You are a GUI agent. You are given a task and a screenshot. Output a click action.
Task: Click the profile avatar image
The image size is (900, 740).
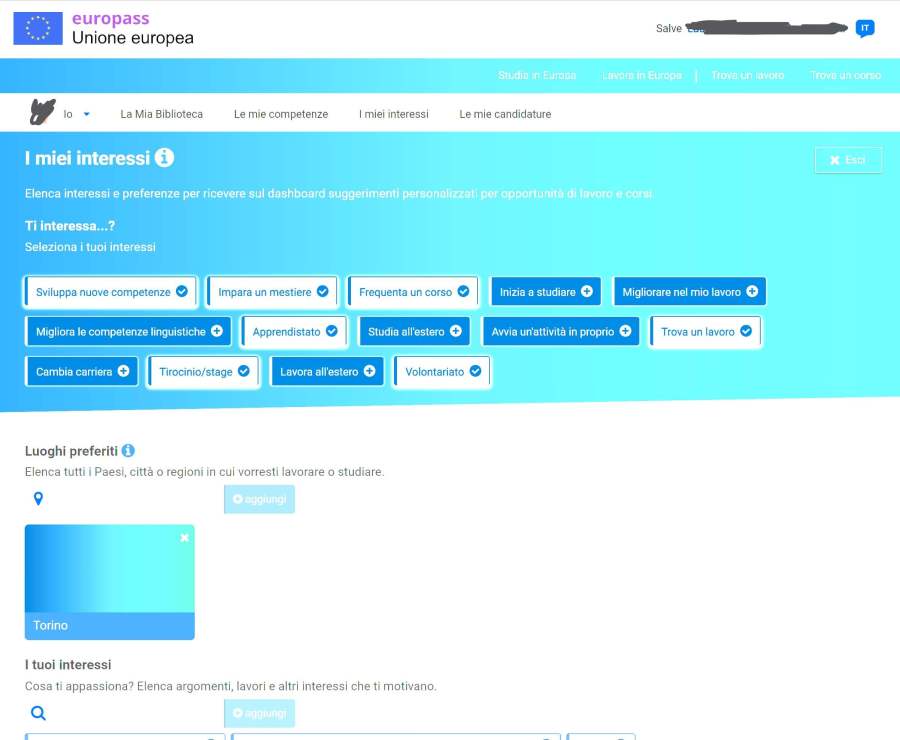pyautogui.click(x=41, y=113)
